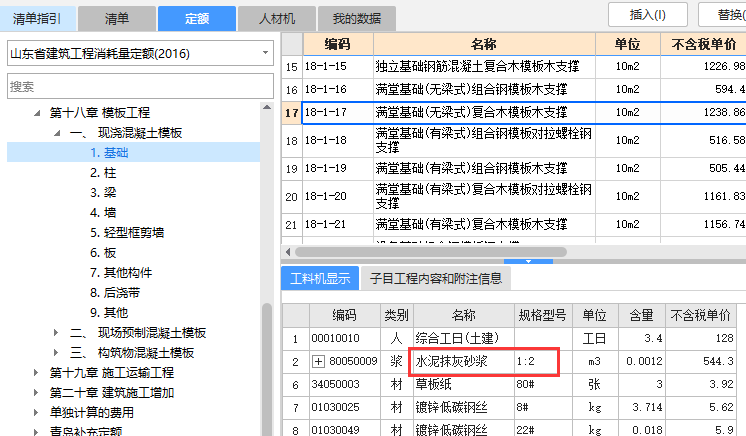746x436 pixels.
Task: Click 水泥抹灰砂浆 name cell
Action: point(464,362)
